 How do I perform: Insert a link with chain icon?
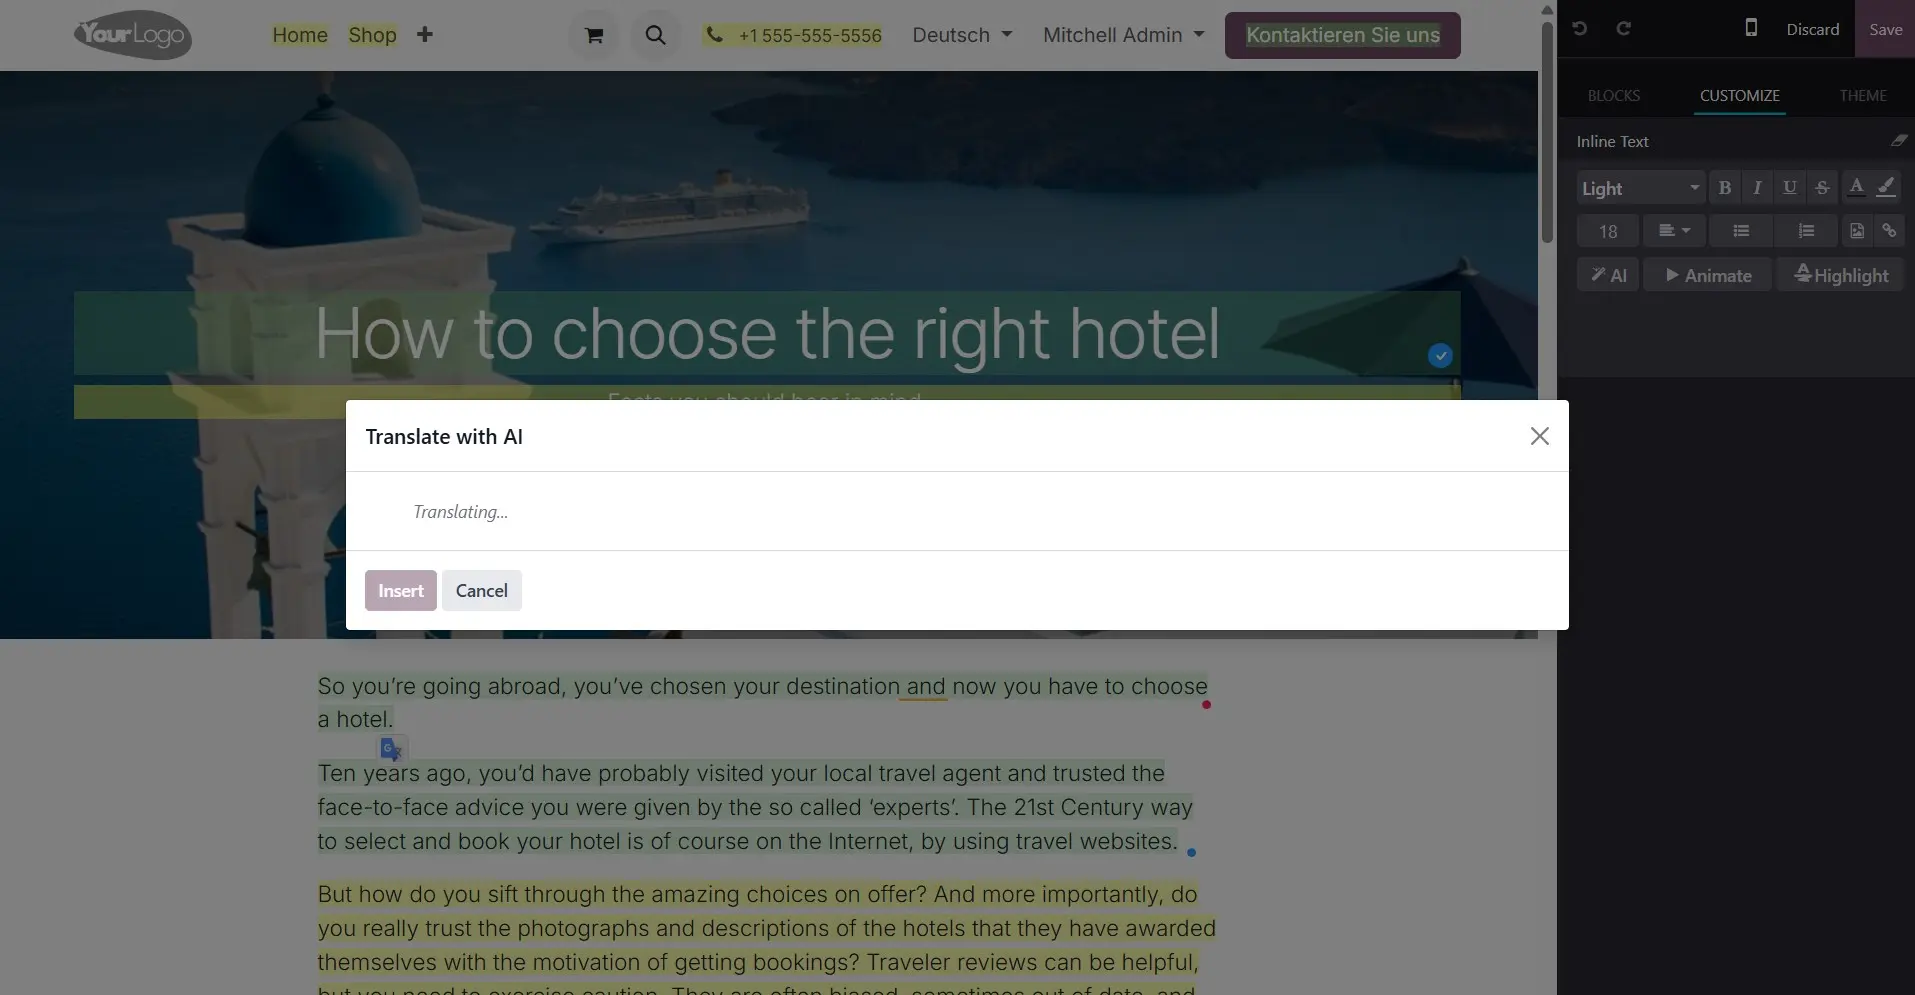pyautogui.click(x=1889, y=231)
